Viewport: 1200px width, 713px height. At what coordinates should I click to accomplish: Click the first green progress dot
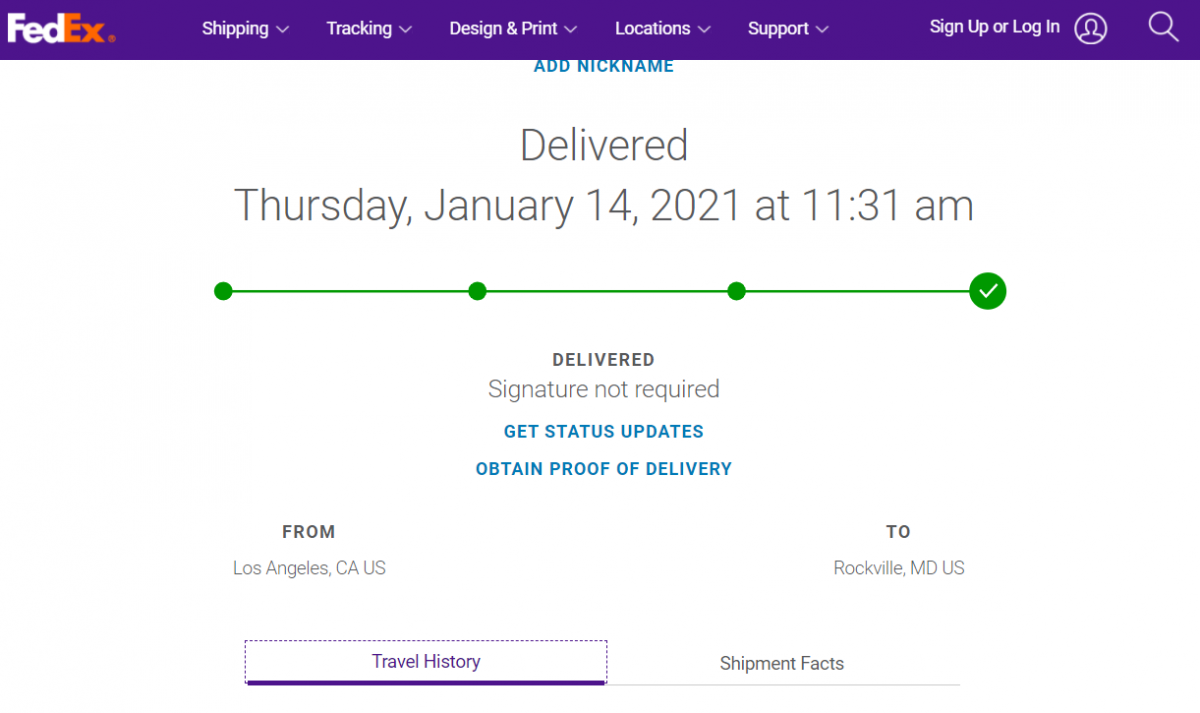pos(223,291)
